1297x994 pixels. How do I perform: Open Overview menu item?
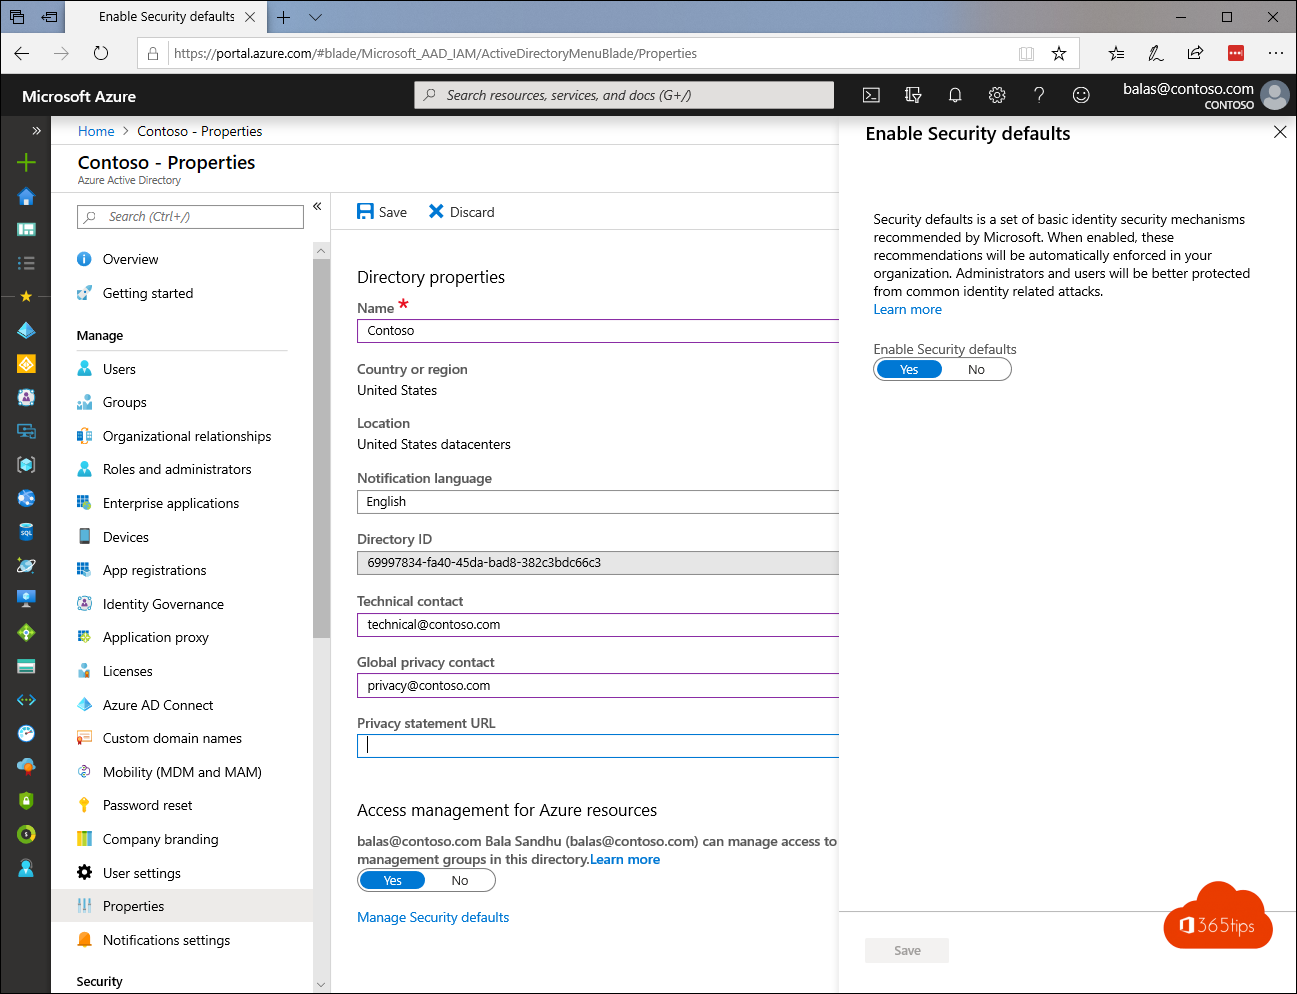pos(130,259)
